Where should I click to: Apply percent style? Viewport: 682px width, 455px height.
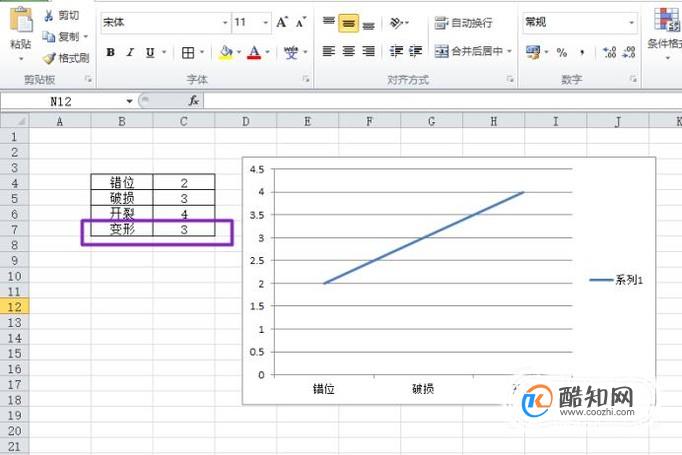562,53
